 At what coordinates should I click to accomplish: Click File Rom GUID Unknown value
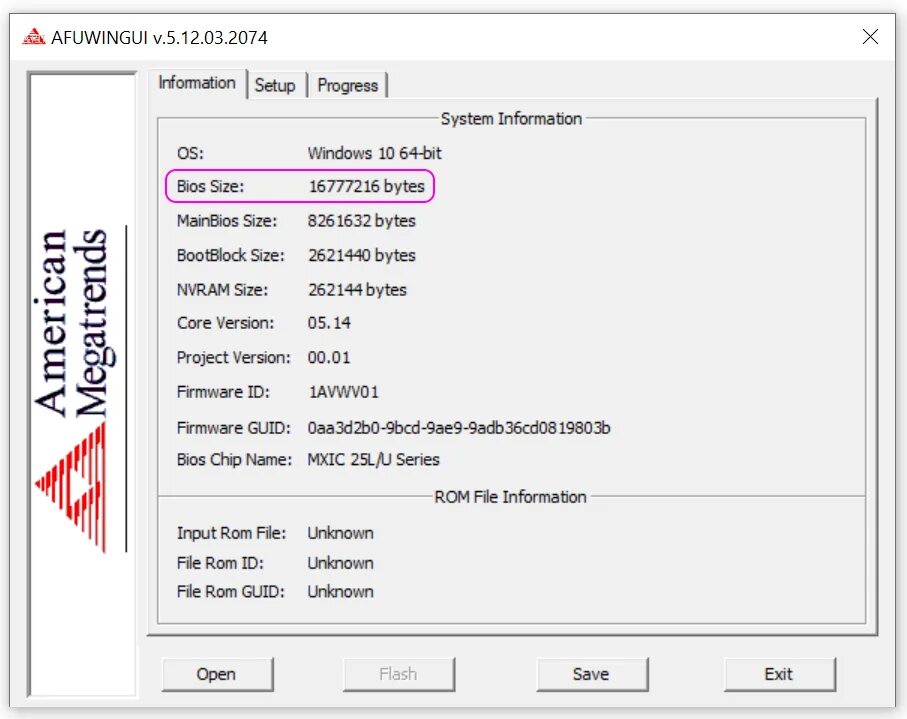tap(340, 592)
